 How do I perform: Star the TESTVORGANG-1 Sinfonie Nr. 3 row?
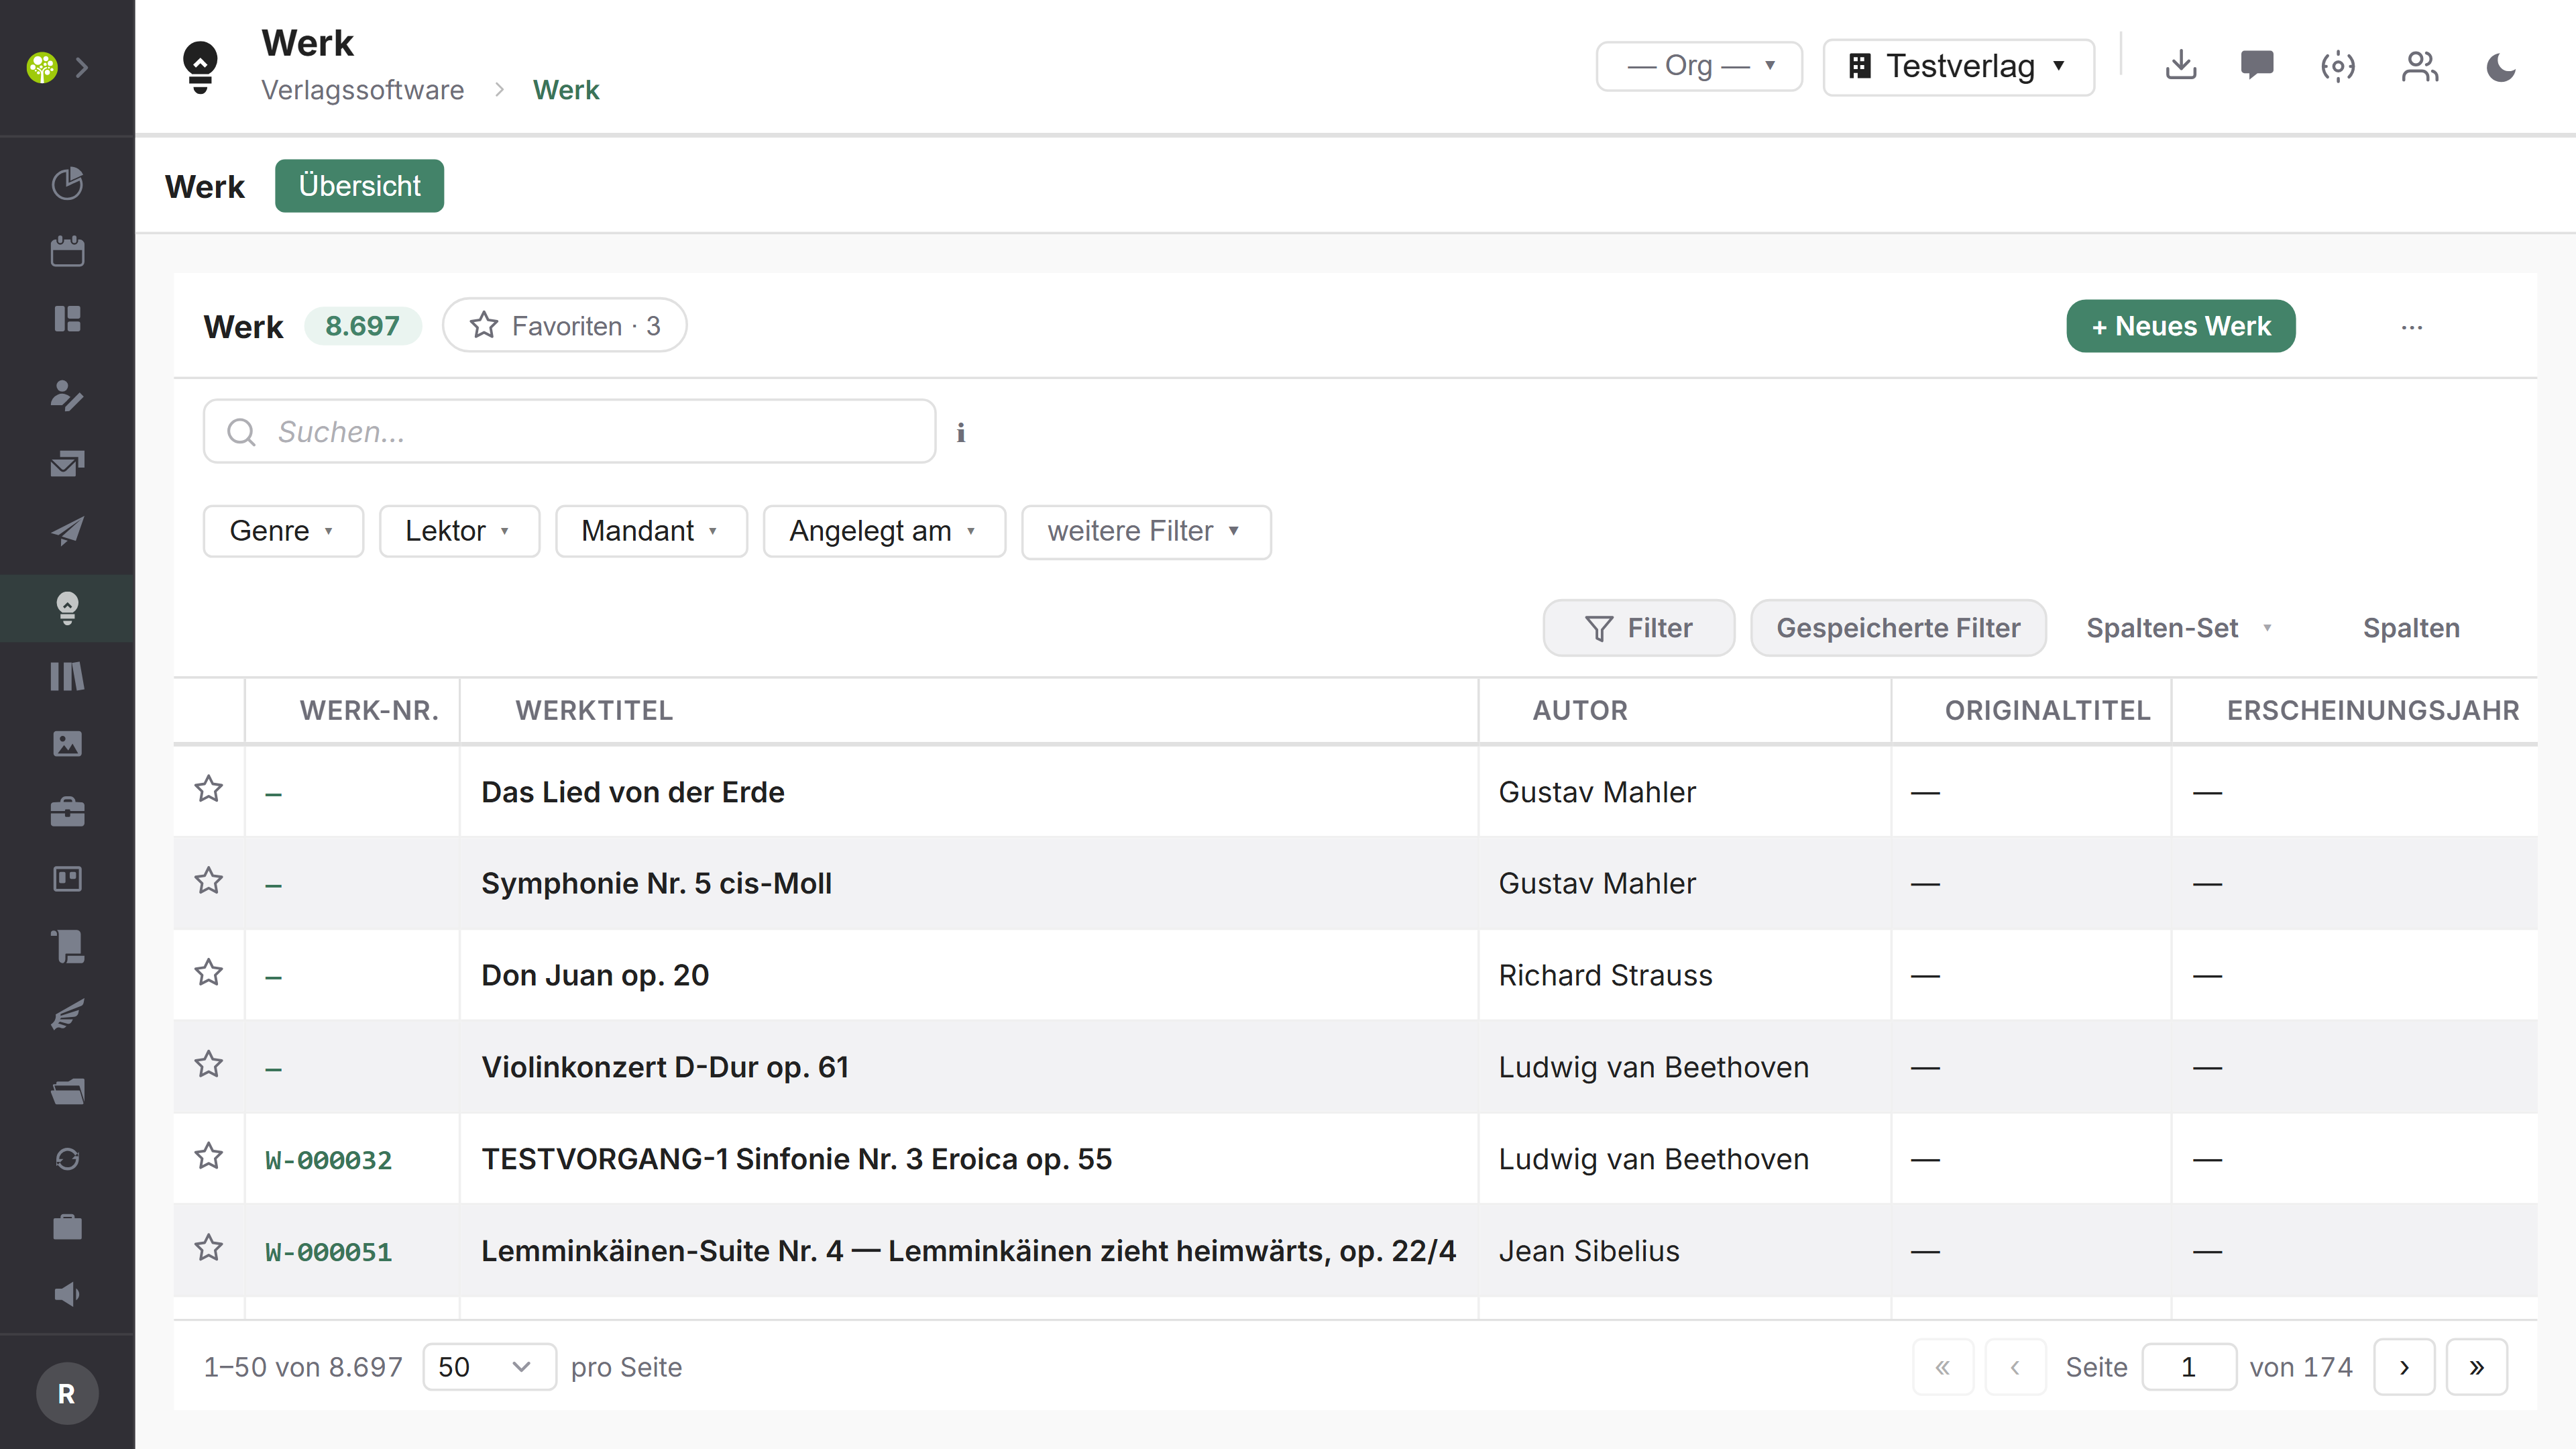click(x=208, y=1156)
